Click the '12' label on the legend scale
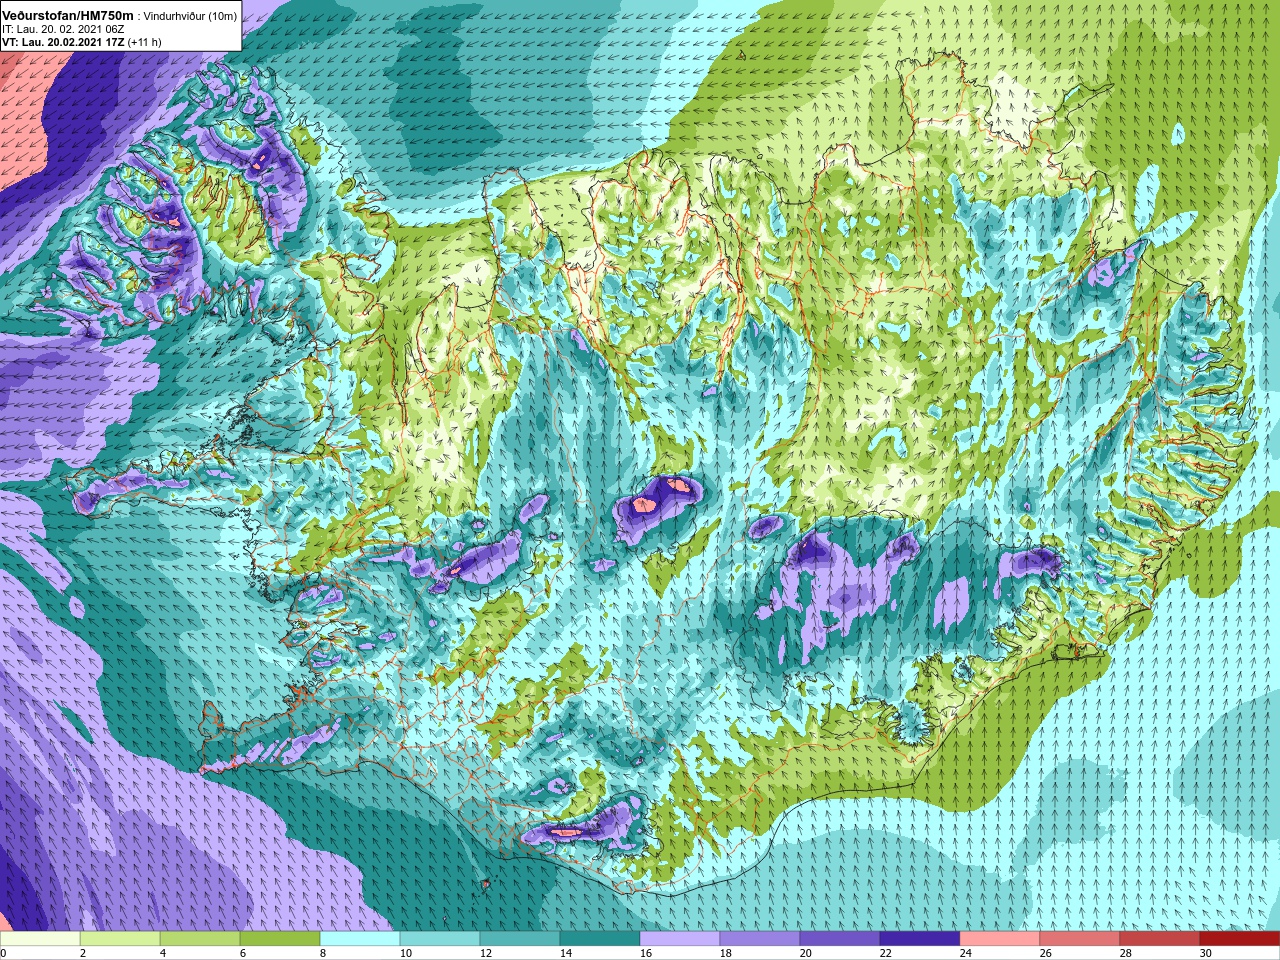The image size is (1280, 960). 486,953
